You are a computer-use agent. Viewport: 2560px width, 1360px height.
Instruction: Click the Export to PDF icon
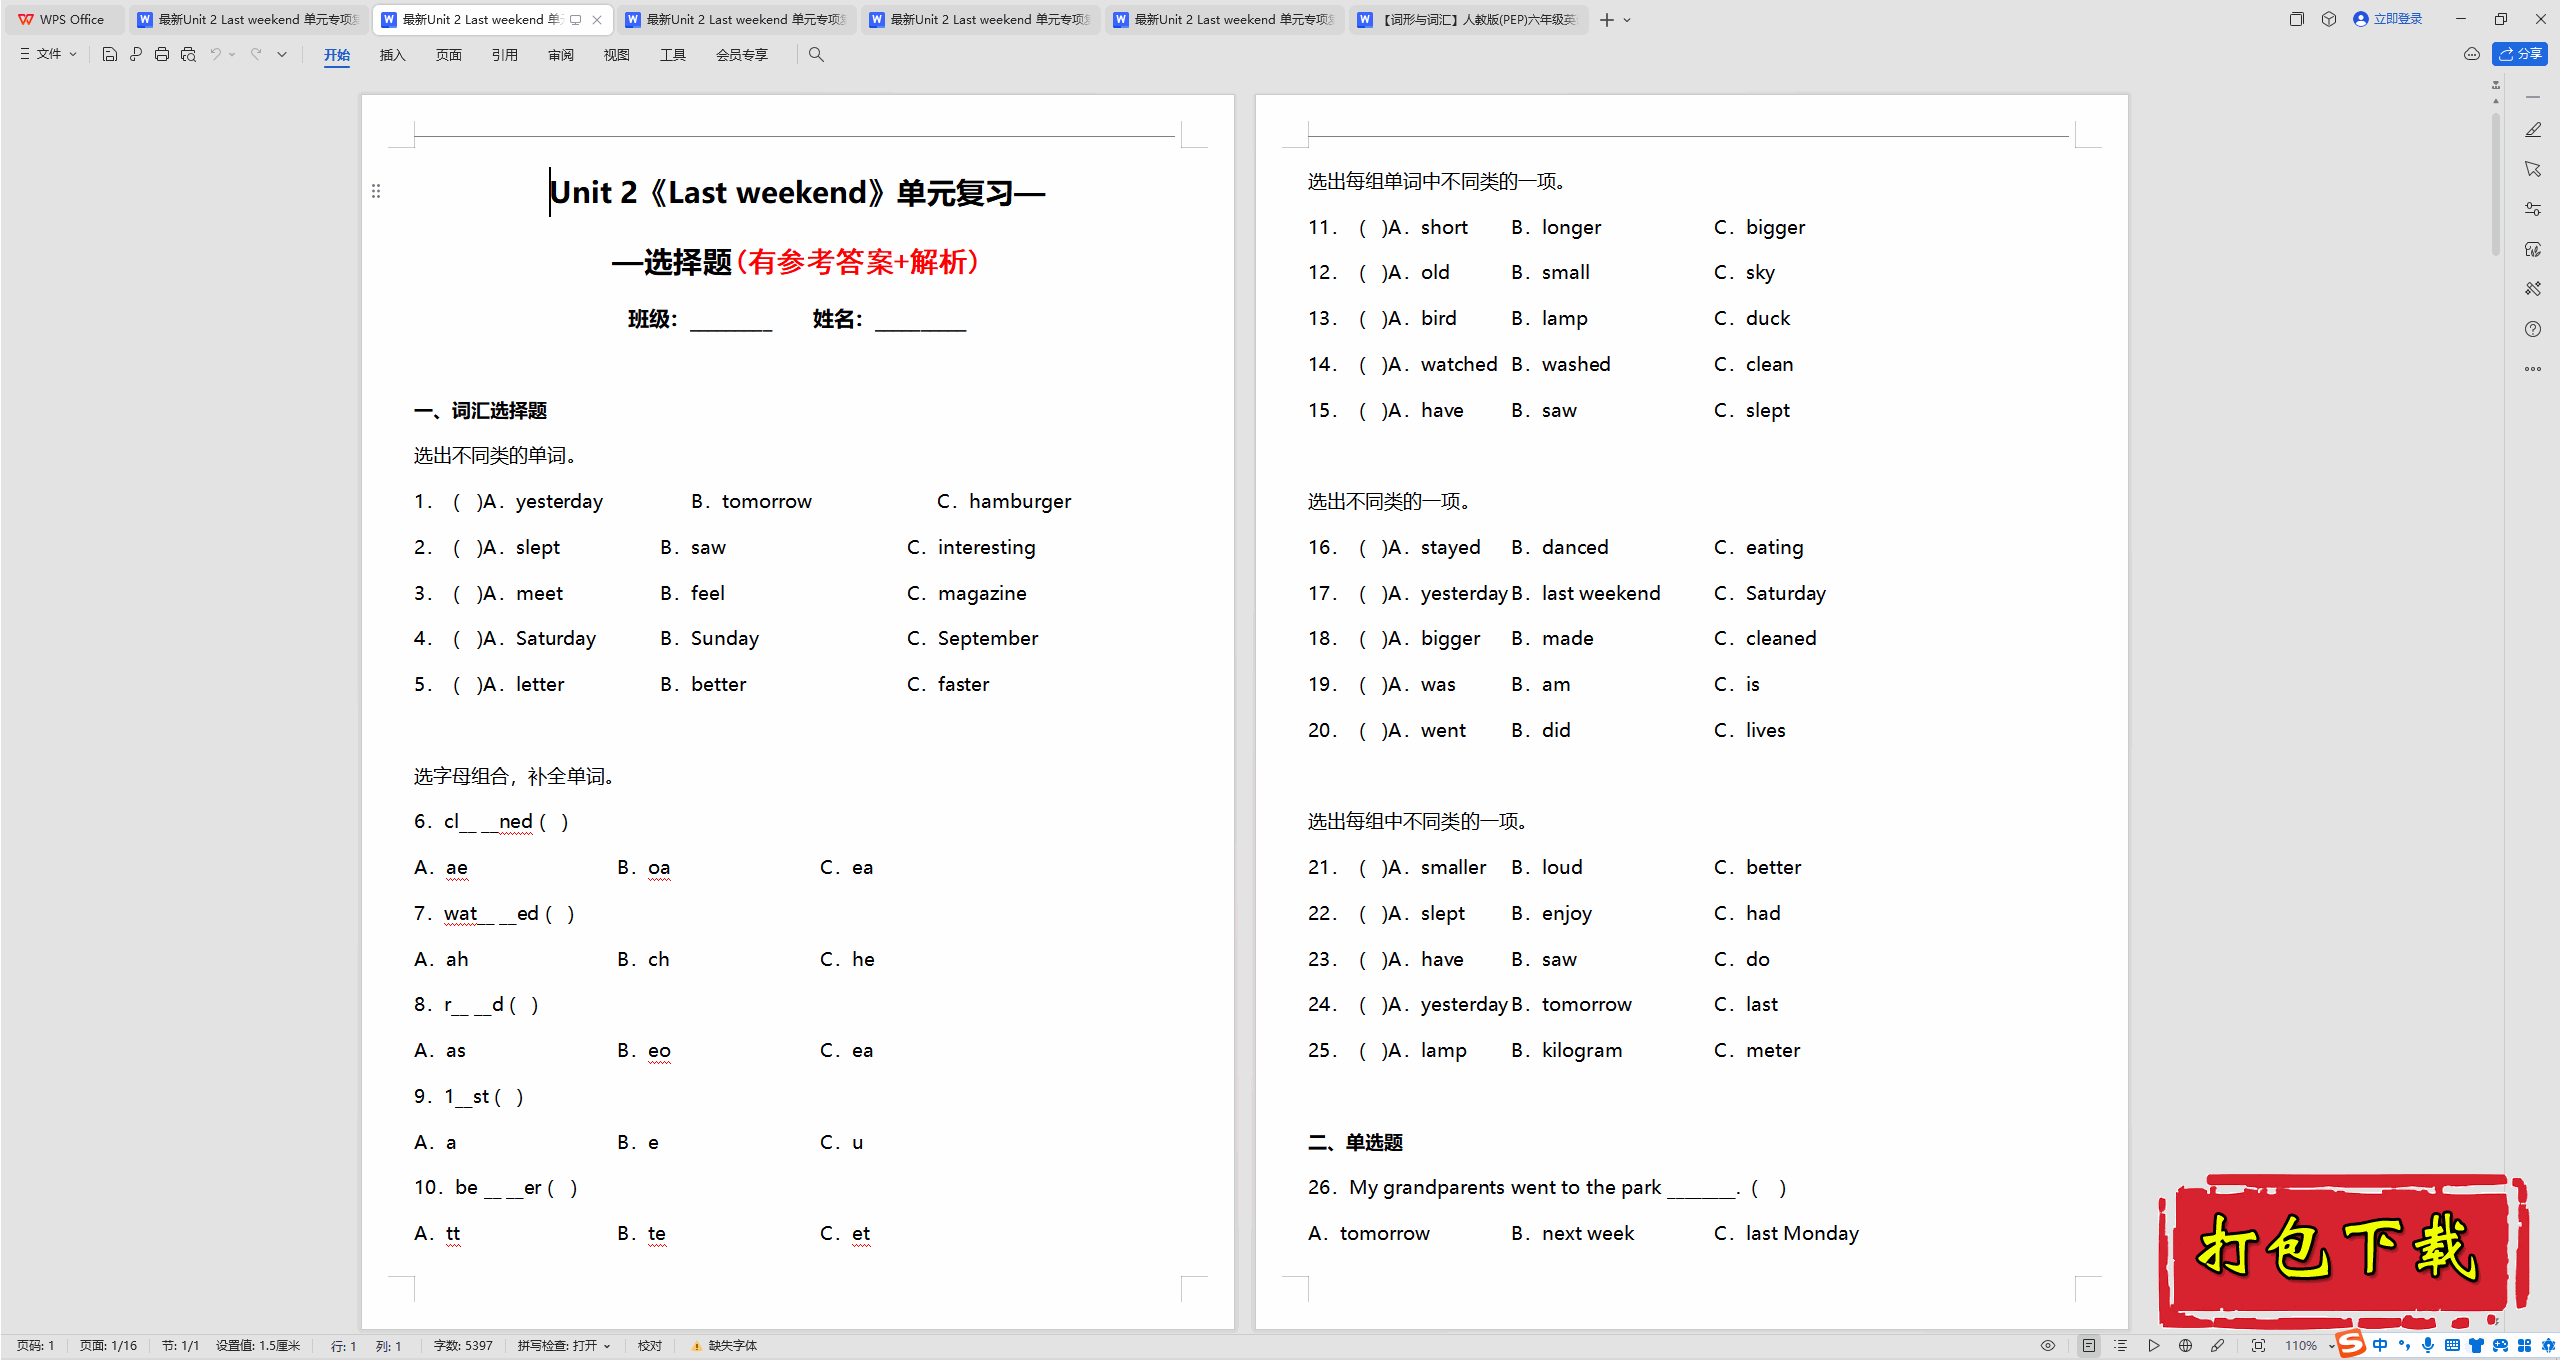click(x=136, y=54)
